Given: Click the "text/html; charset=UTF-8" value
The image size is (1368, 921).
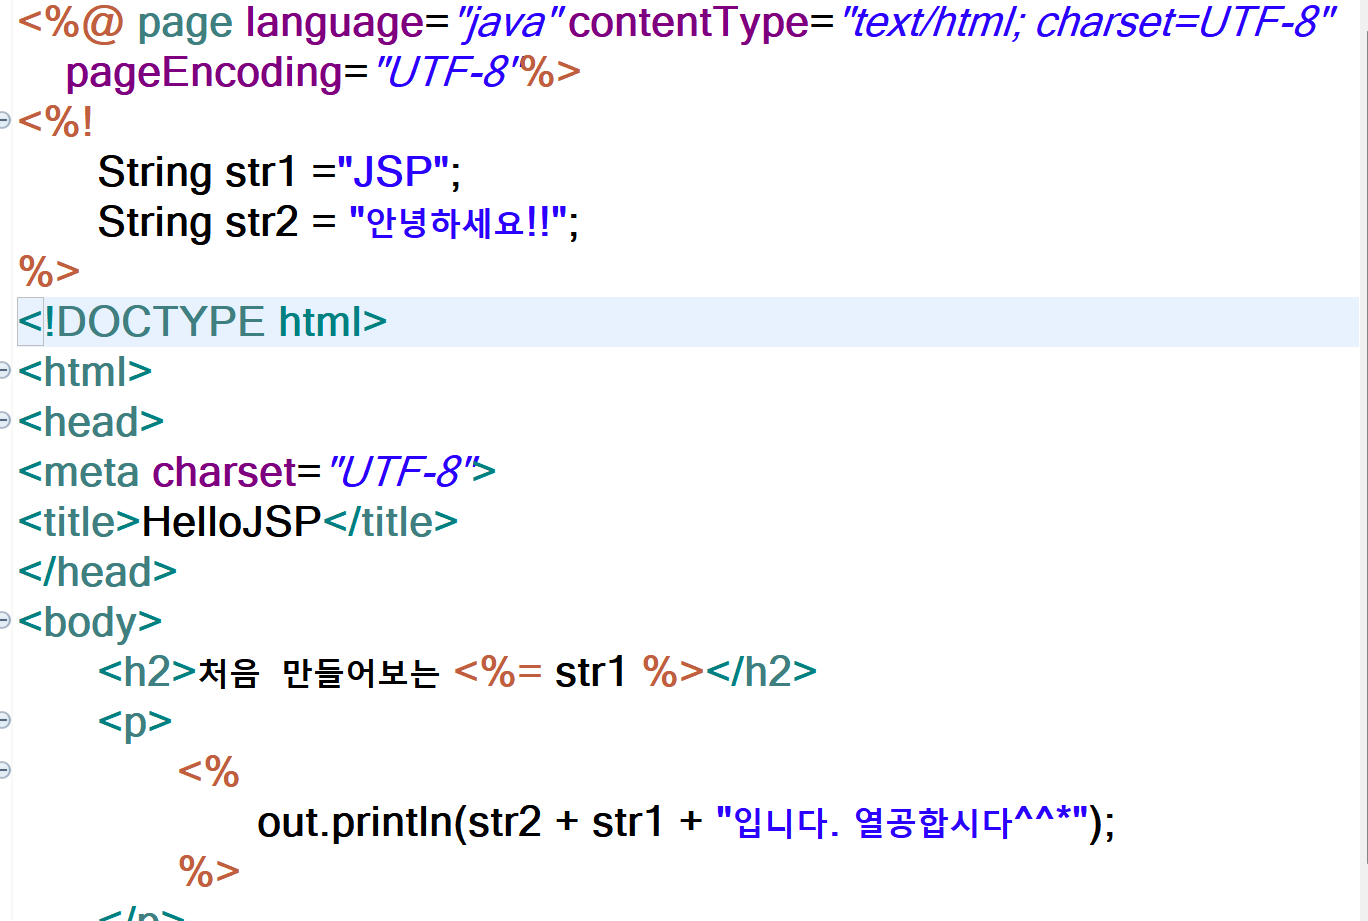Looking at the screenshot, I should pos(1087,24).
